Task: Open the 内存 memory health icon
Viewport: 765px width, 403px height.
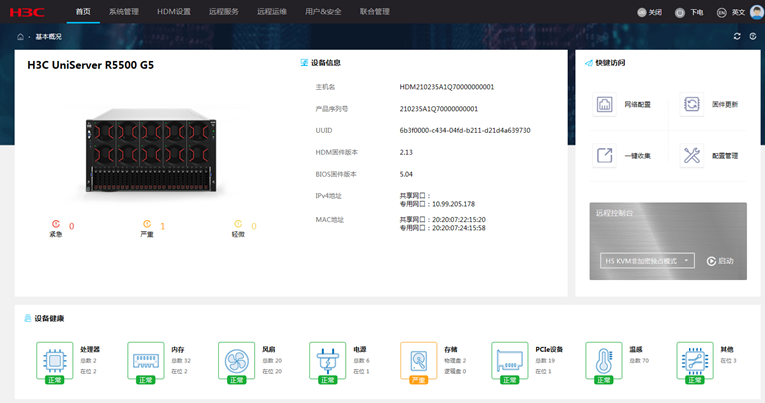Action: (145, 361)
